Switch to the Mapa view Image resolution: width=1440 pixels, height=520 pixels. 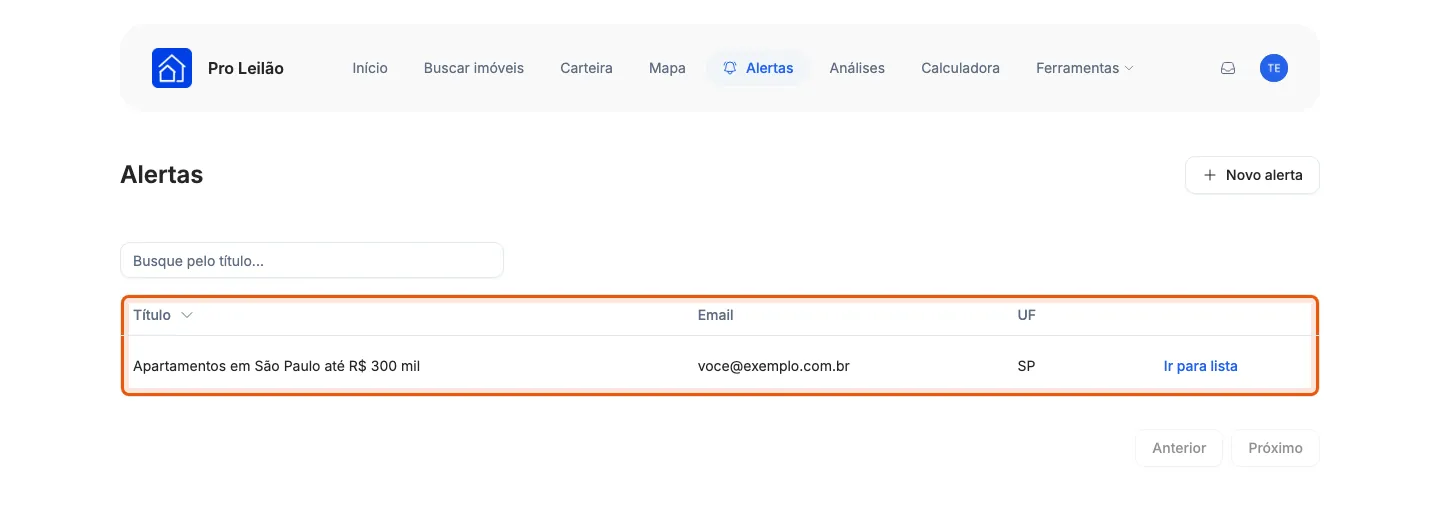pos(667,68)
